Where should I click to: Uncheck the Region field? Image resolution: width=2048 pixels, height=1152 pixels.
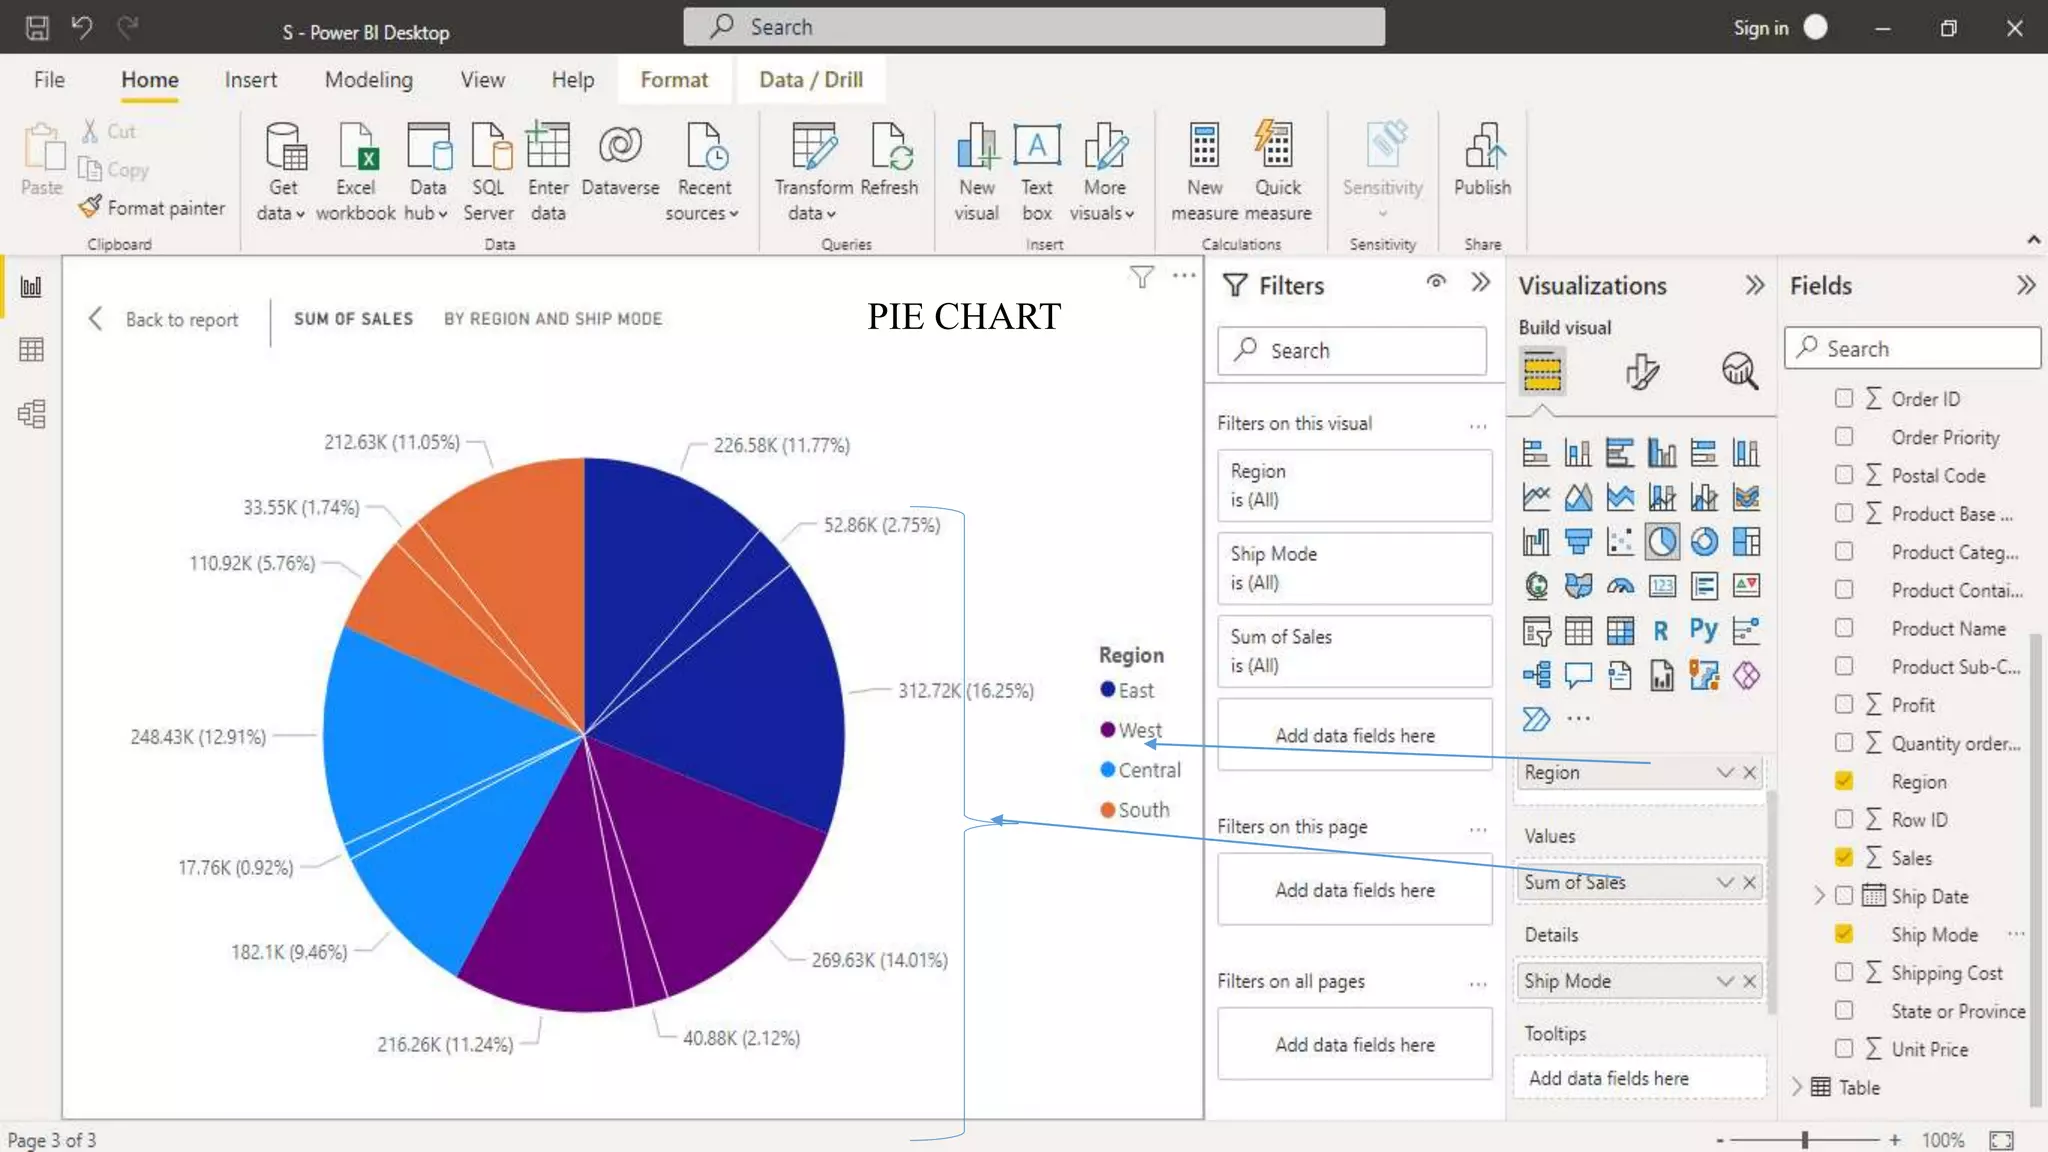pyautogui.click(x=1844, y=781)
